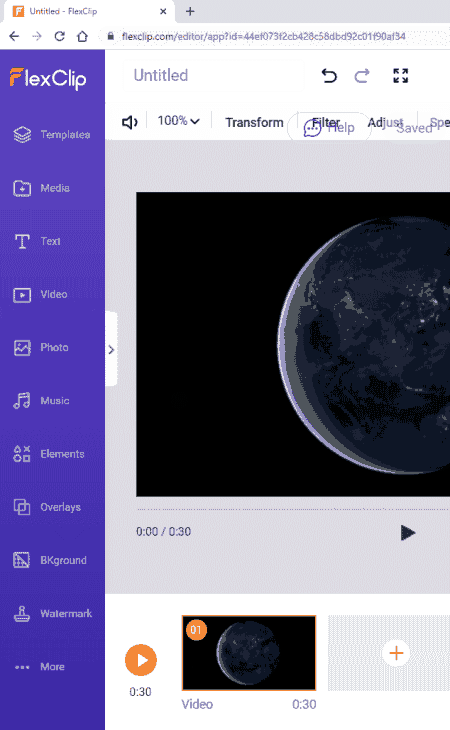Open a new browser tab

click(x=190, y=12)
